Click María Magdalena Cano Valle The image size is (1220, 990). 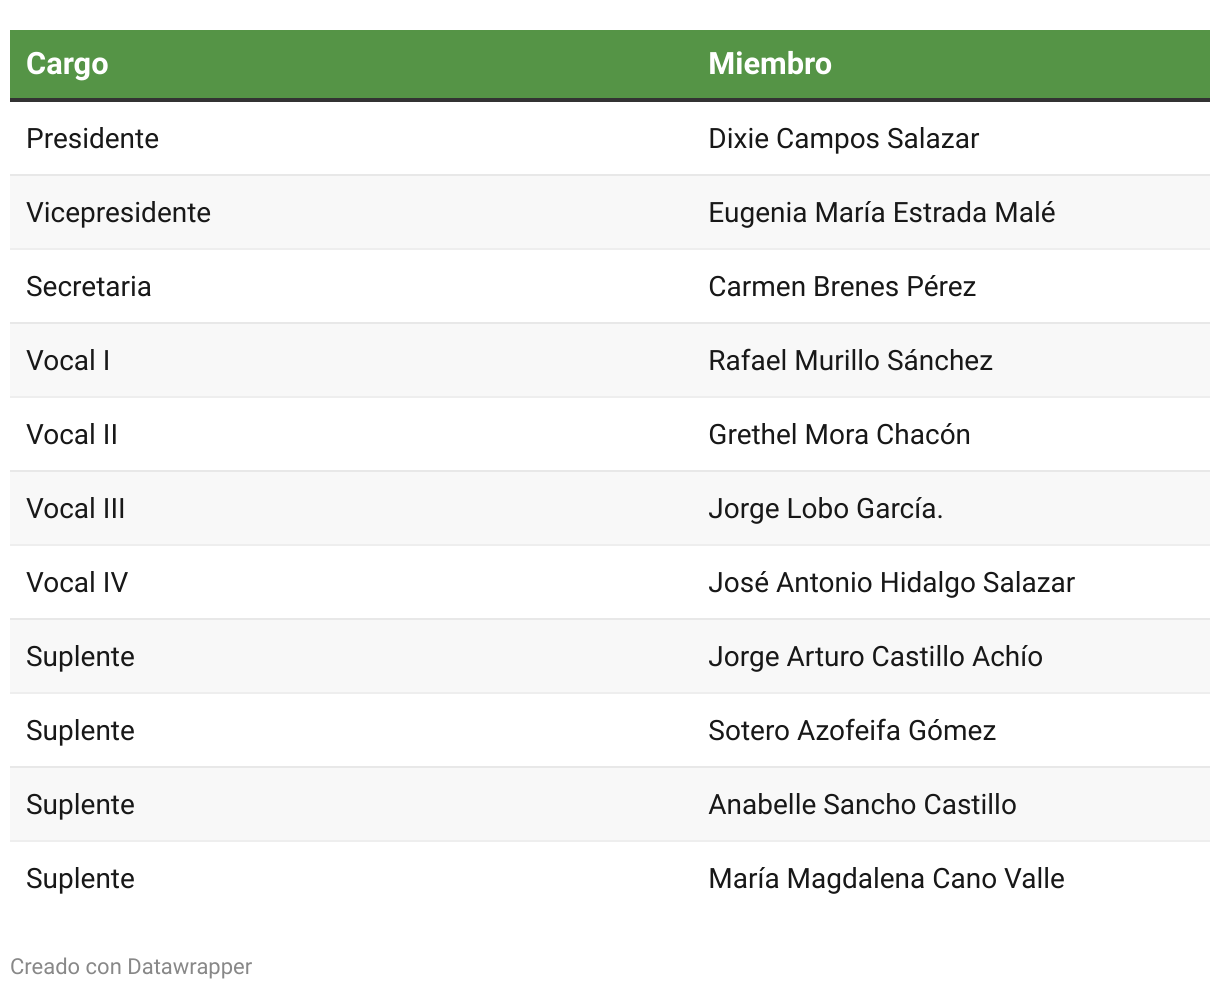coord(886,878)
